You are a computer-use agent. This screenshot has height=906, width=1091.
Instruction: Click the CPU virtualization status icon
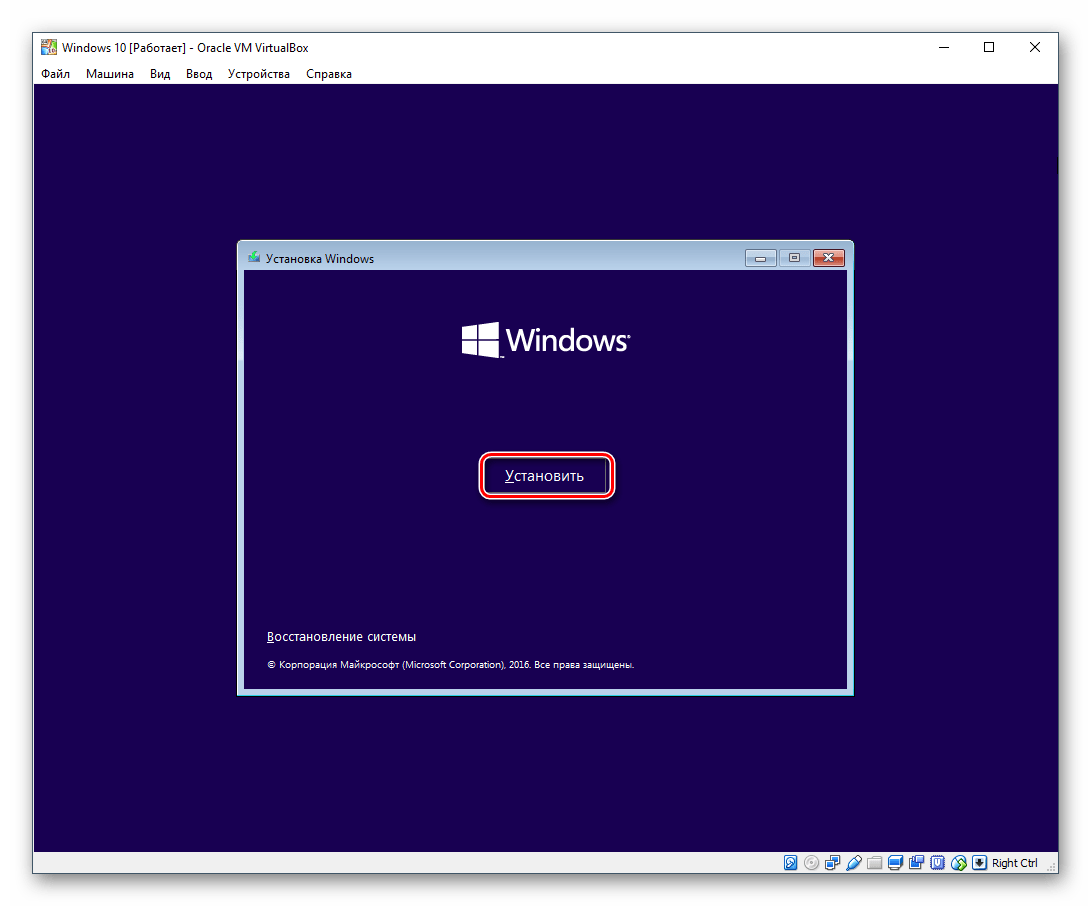(x=937, y=863)
